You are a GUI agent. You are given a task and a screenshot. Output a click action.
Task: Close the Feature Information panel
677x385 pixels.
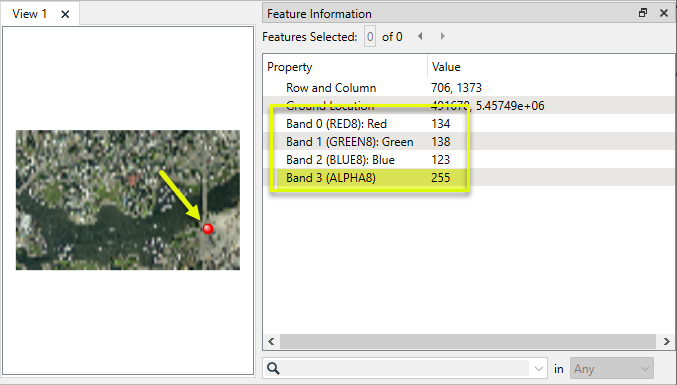coord(664,13)
